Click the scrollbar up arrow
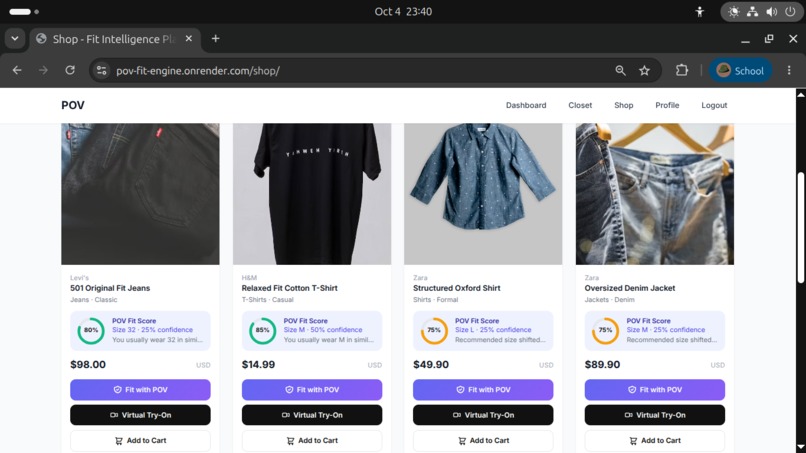Screen dimensions: 806x453 coord(800,95)
